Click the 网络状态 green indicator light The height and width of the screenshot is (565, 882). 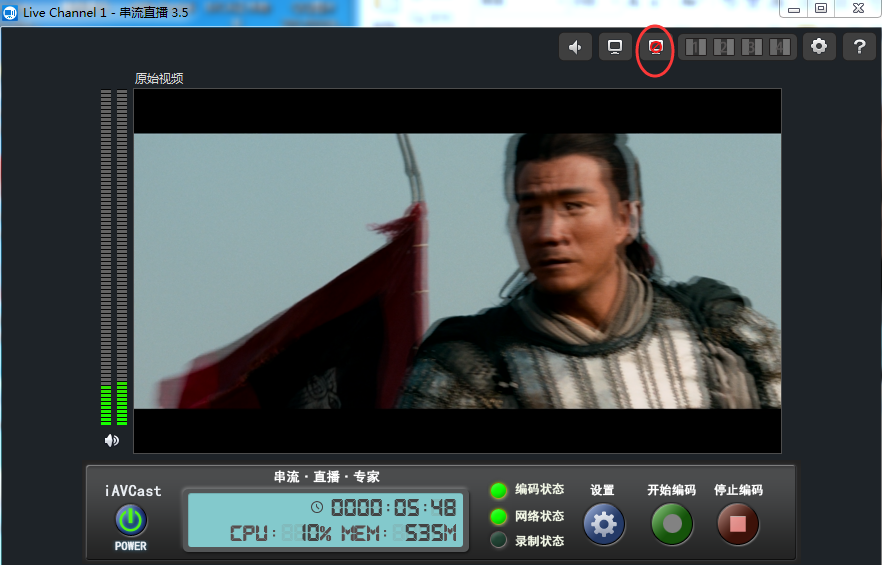pos(498,517)
